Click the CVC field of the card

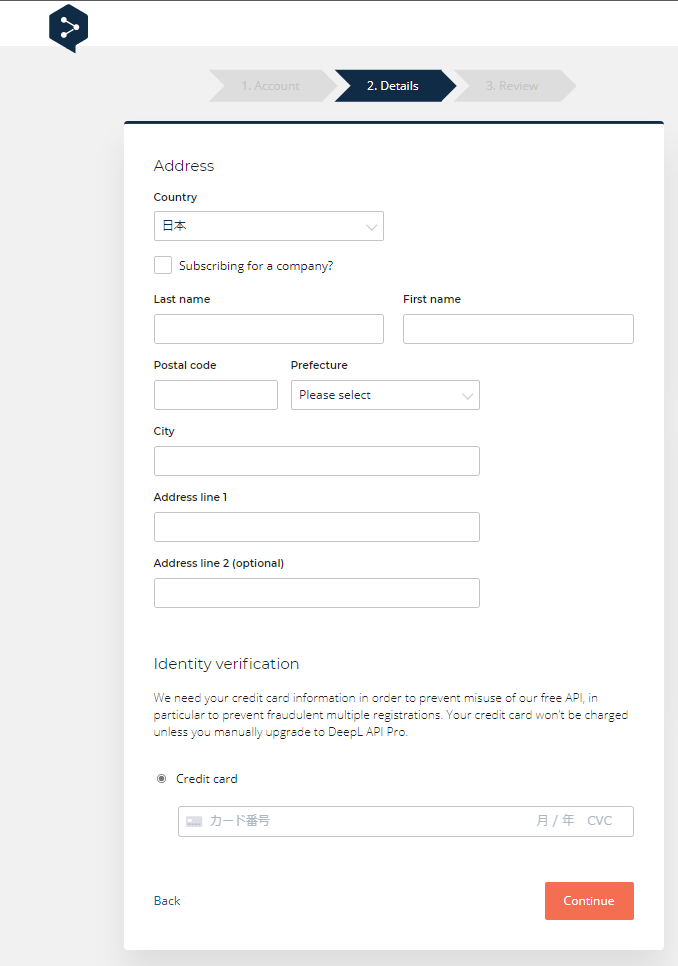600,821
